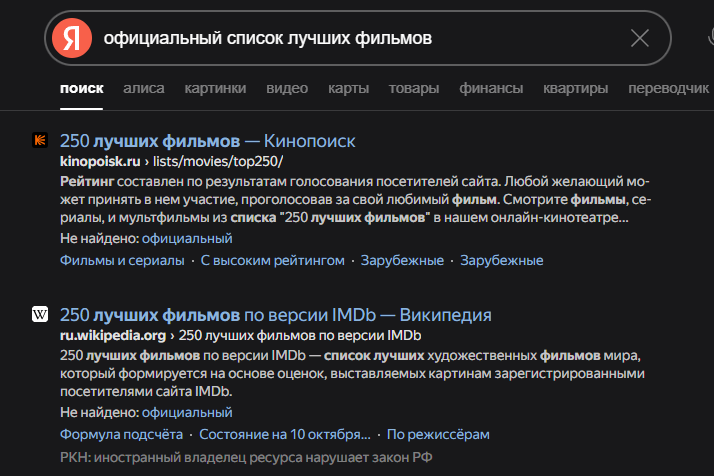Open the «Состояние на 10 октября…» sitelink
Screen dimensions: 714x476
285,435
